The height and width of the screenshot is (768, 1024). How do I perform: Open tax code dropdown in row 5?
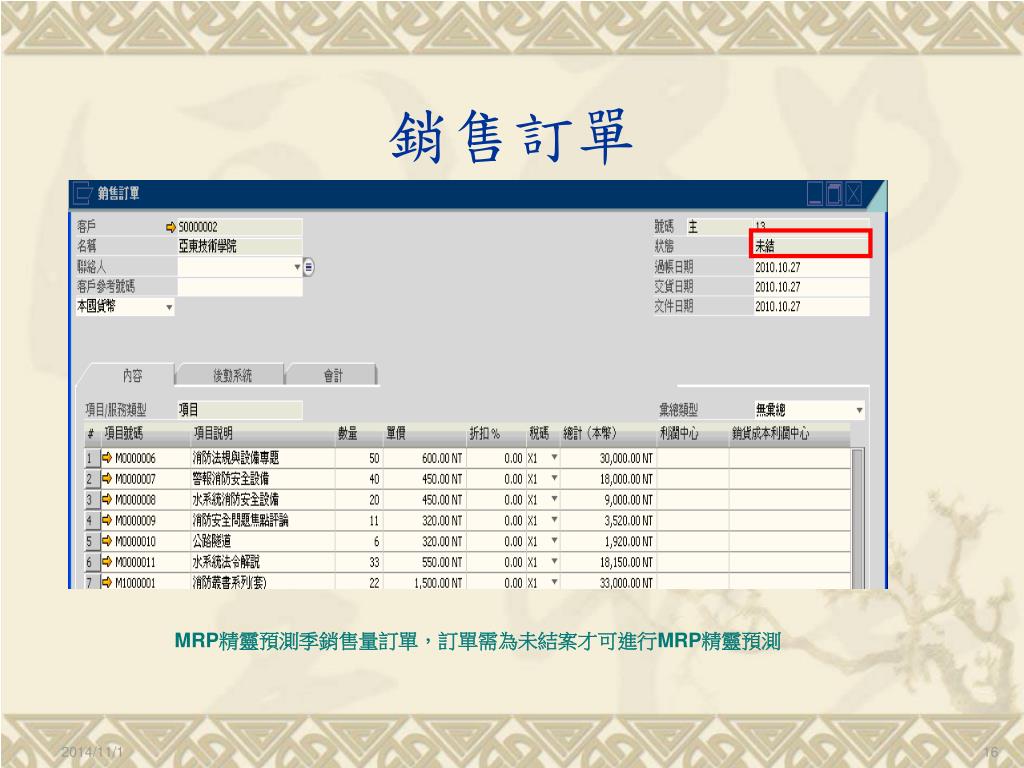pos(554,541)
